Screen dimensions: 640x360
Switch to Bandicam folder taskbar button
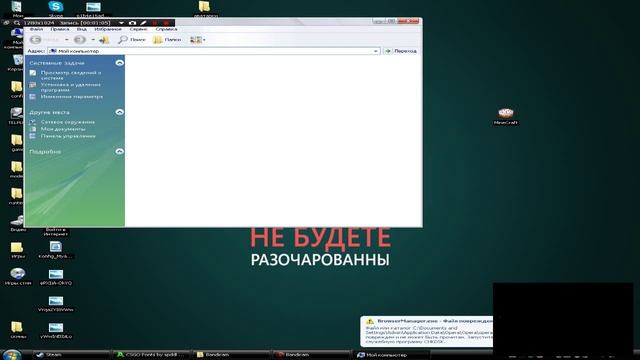[231, 355]
